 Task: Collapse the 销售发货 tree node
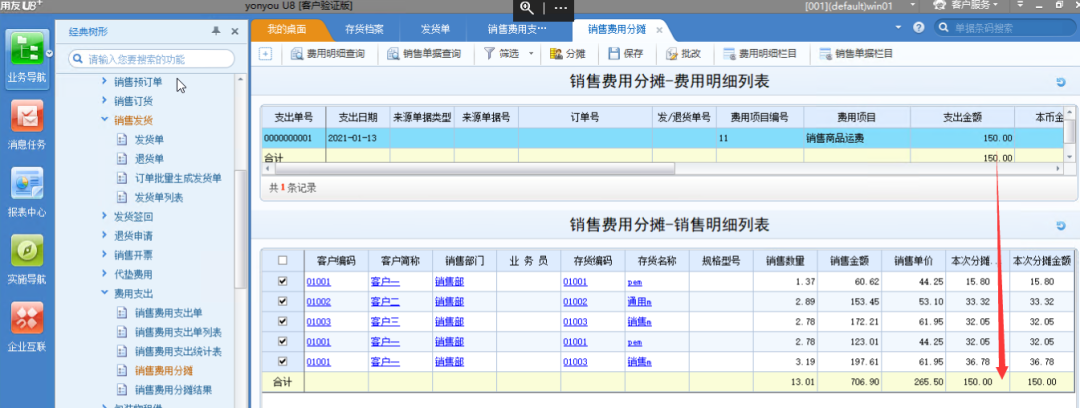pos(104,120)
